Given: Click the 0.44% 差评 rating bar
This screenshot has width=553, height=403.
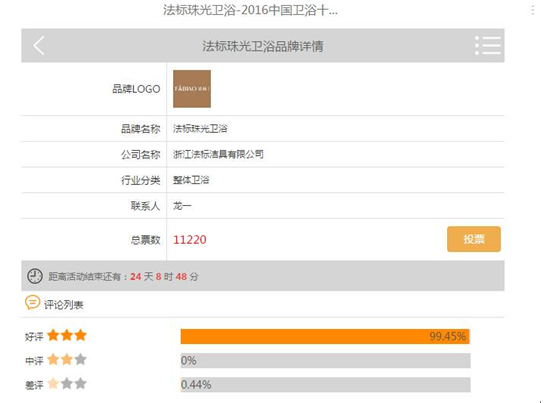Looking at the screenshot, I should coord(325,385).
